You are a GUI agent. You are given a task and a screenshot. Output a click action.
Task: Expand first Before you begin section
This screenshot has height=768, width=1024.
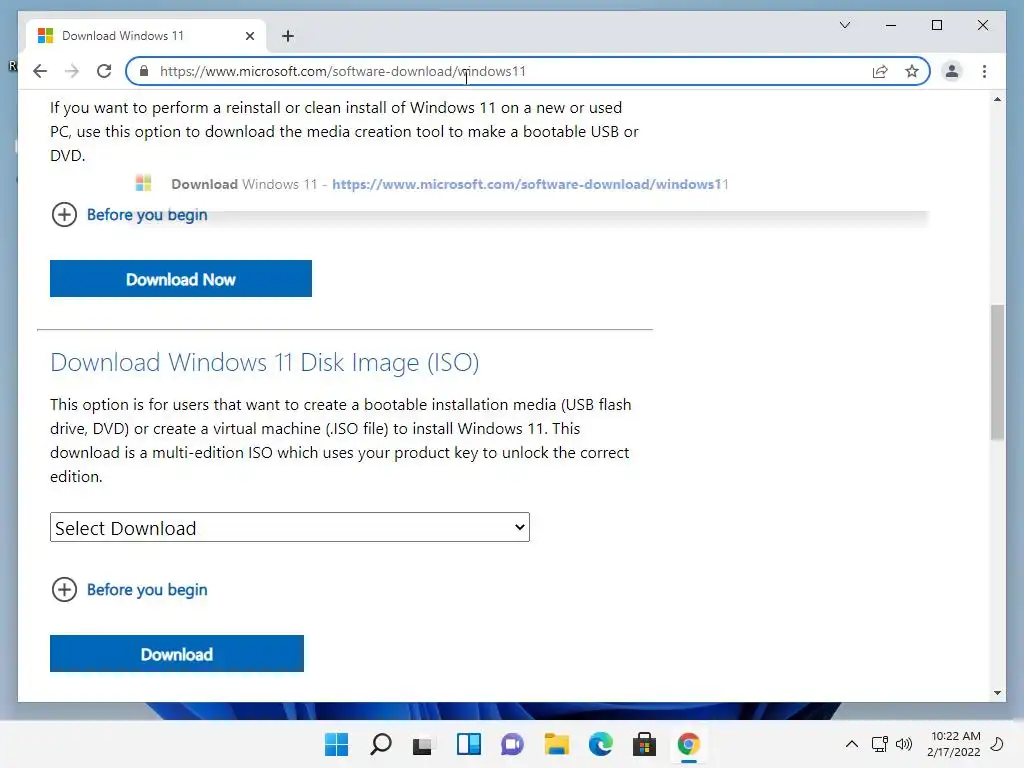point(129,215)
